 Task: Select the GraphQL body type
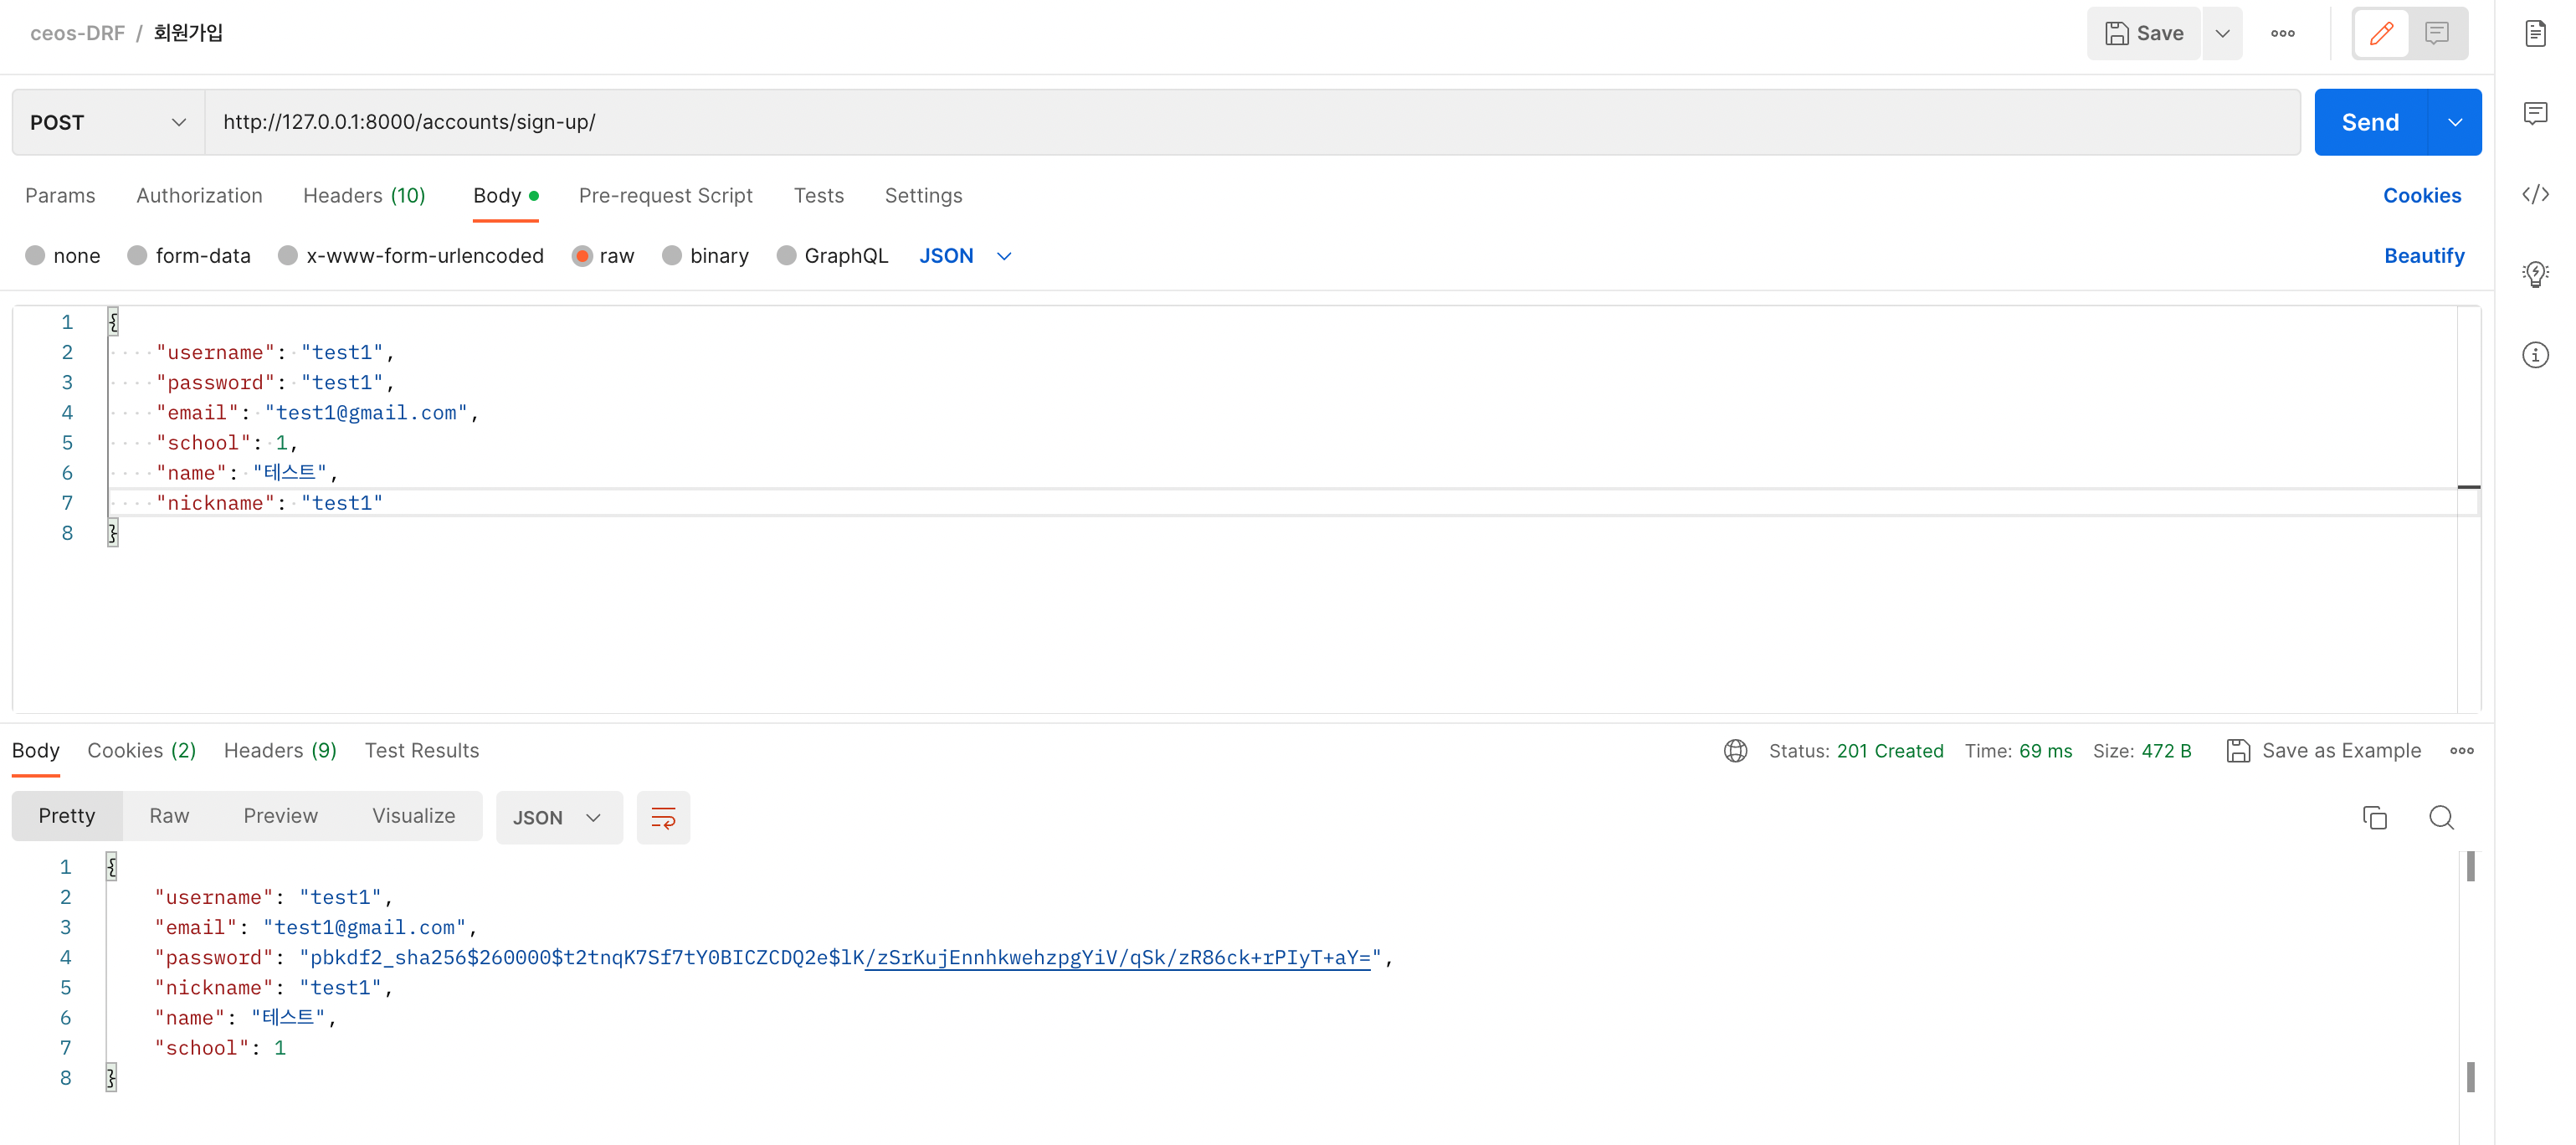832,256
